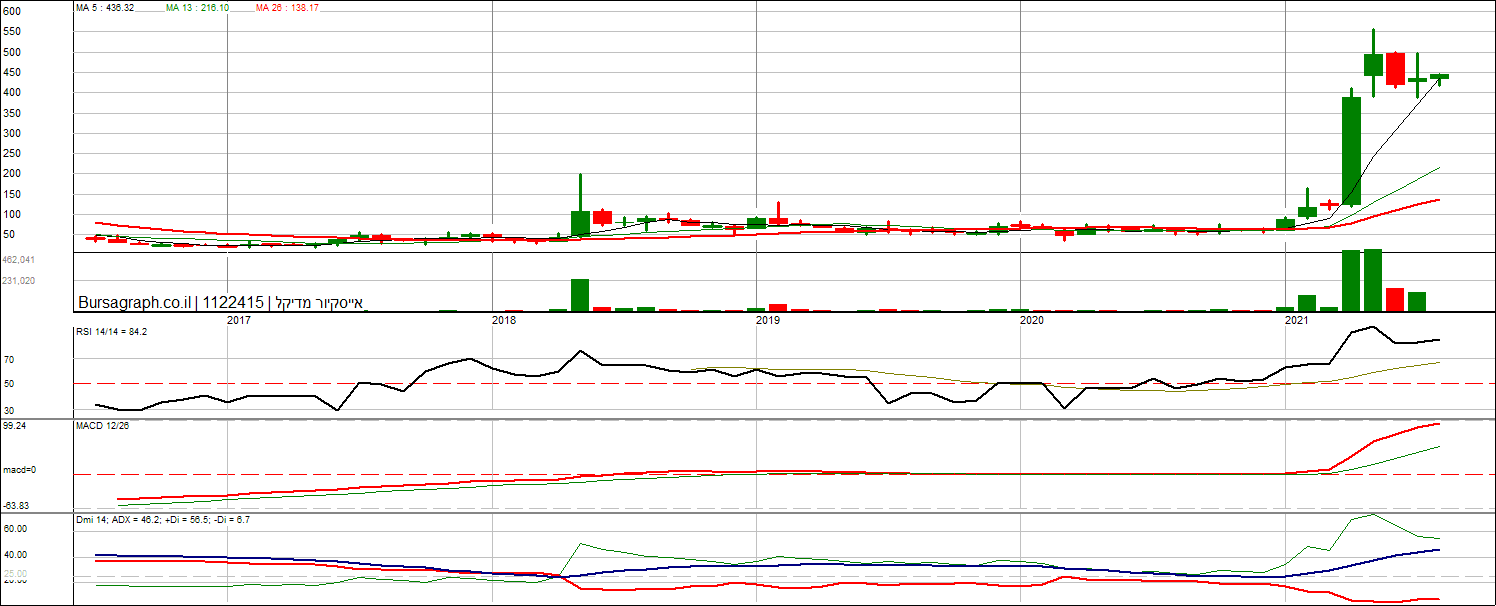Click the stock code 1122415

tap(233, 301)
